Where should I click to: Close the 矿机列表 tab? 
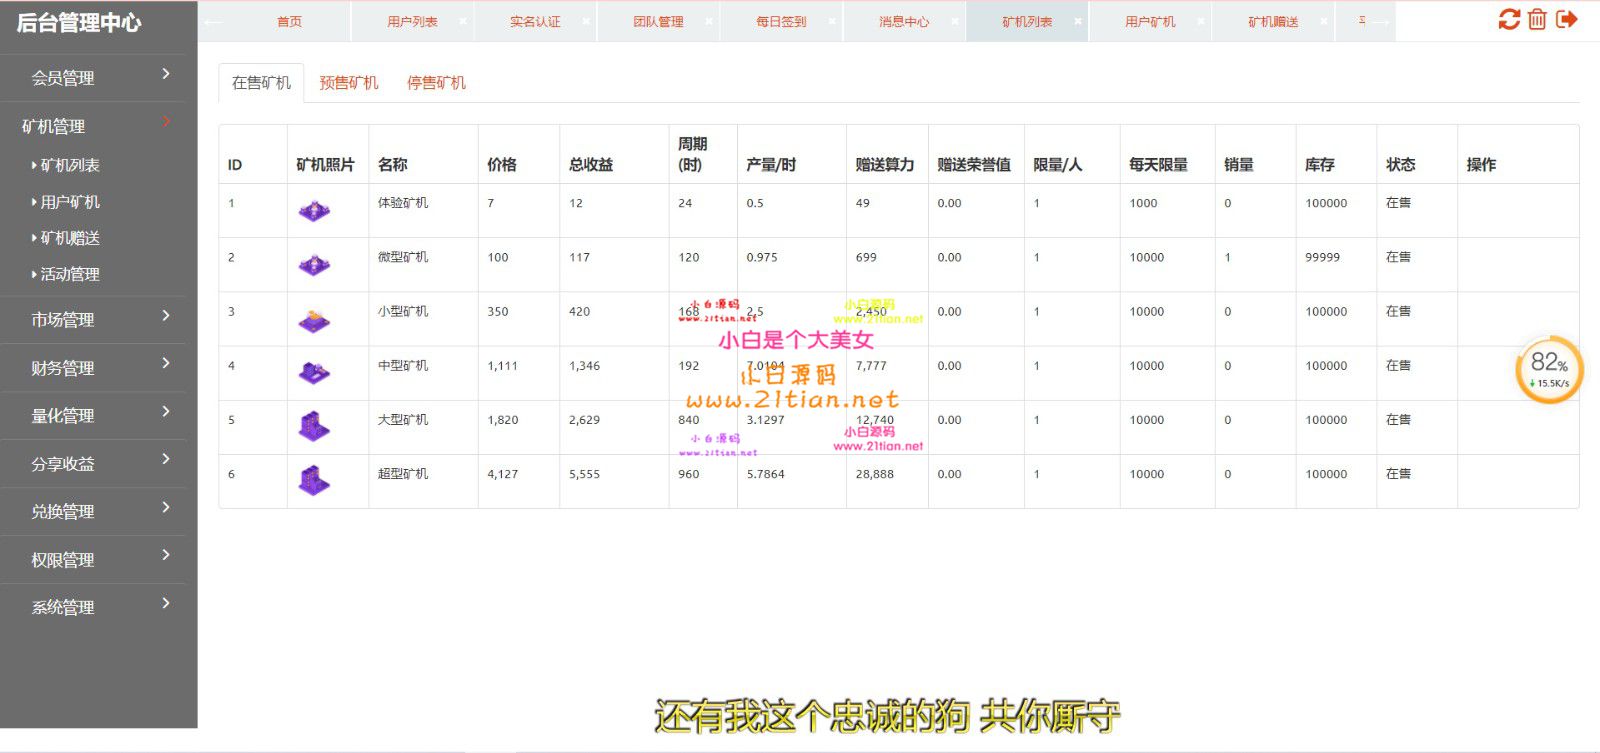[1078, 21]
